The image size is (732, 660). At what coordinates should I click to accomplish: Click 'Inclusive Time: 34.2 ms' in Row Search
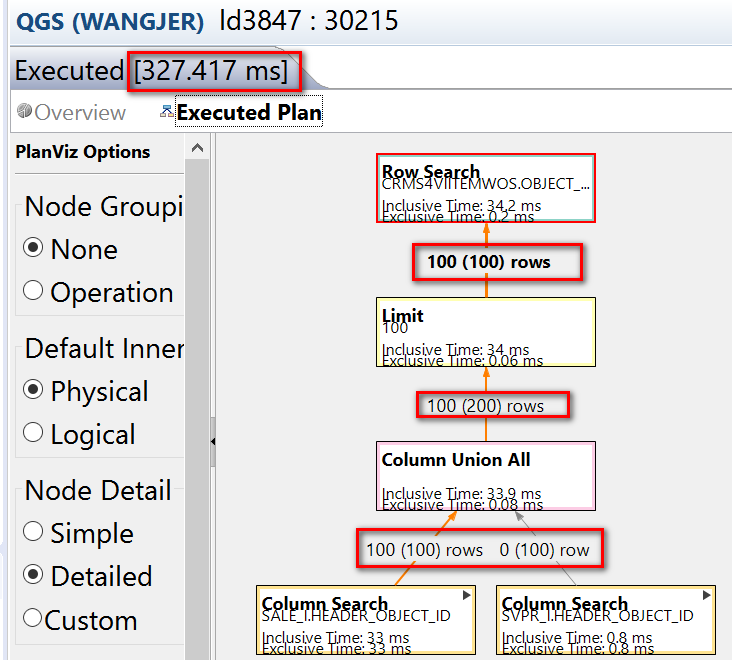click(x=461, y=205)
